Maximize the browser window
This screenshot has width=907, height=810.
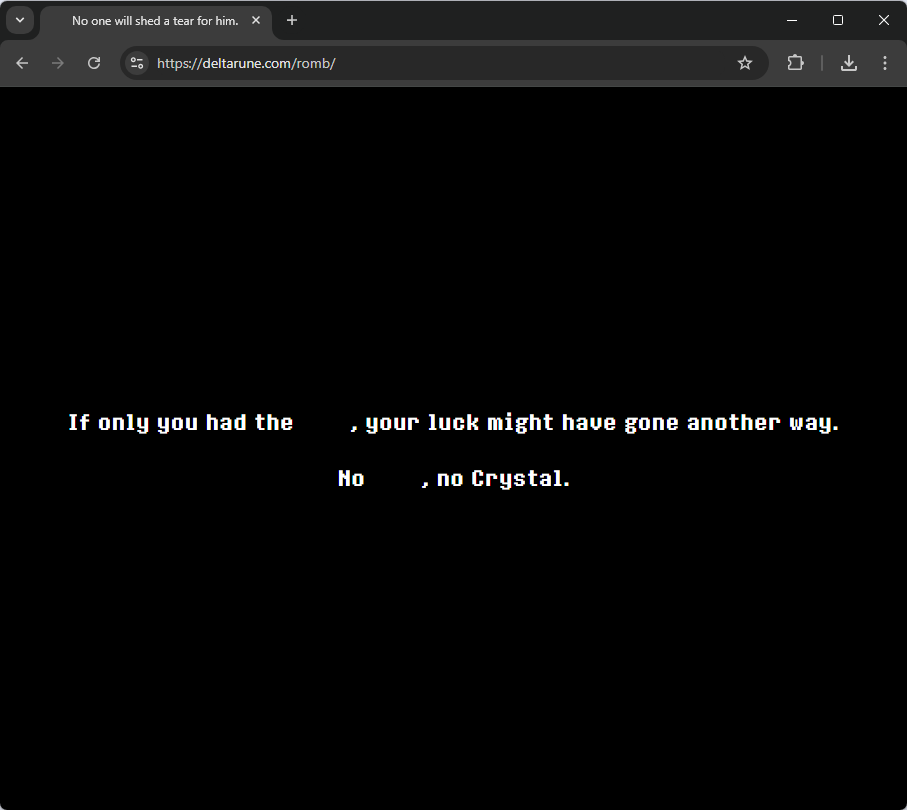coord(838,20)
